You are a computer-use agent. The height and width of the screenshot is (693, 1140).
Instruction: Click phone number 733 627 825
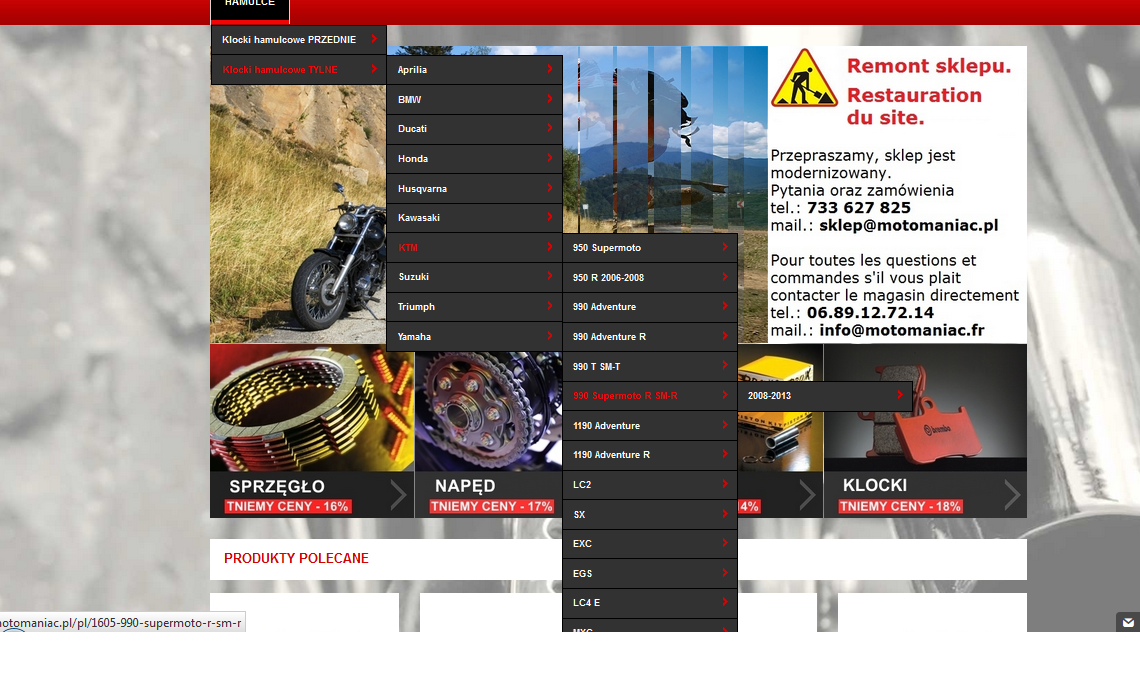point(859,208)
